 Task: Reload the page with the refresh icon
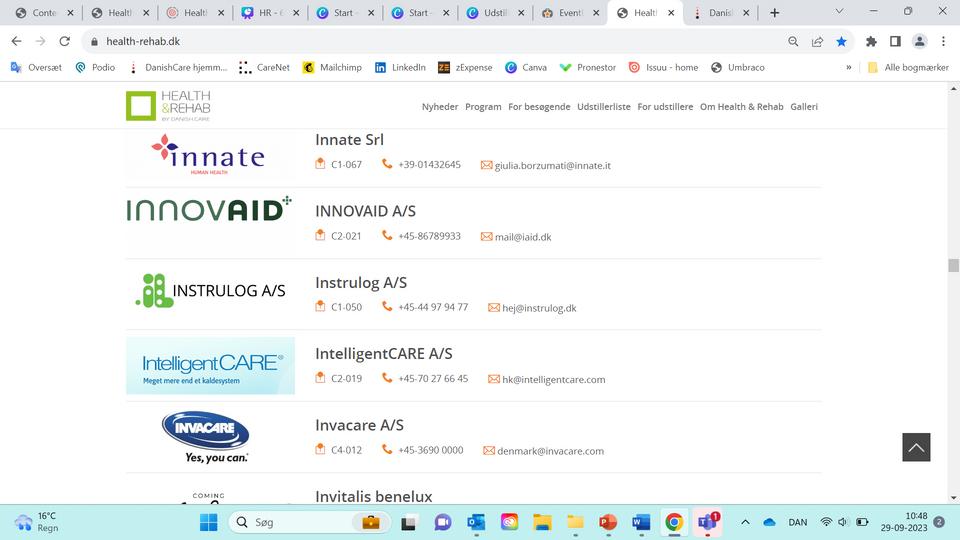64,41
